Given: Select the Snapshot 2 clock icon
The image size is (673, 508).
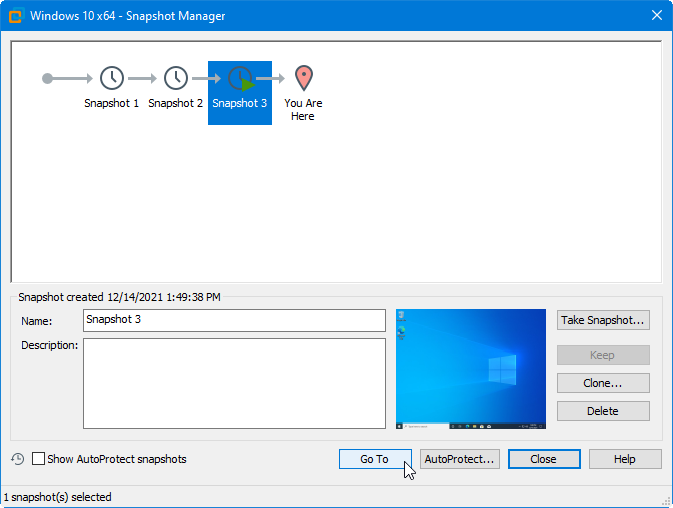Looking at the screenshot, I should (176, 78).
